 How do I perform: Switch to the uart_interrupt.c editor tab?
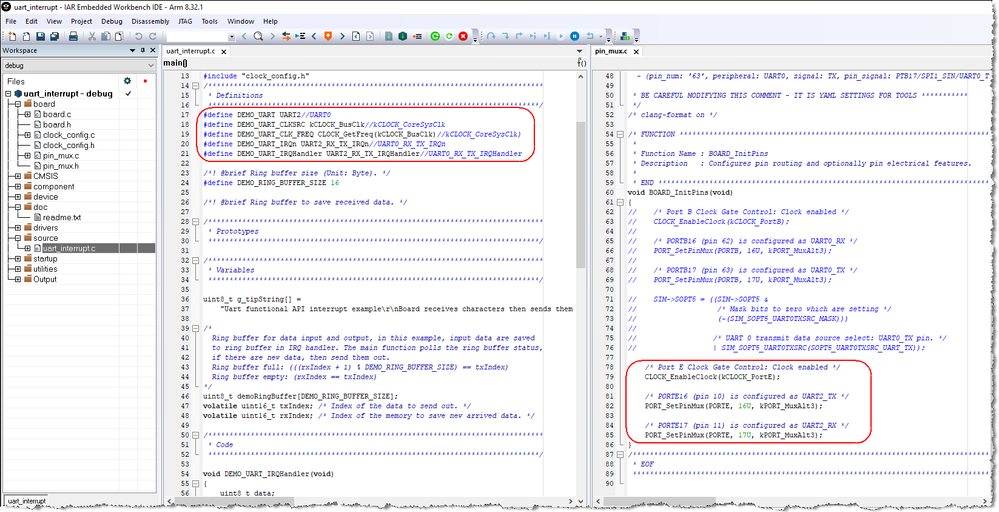click(x=190, y=51)
